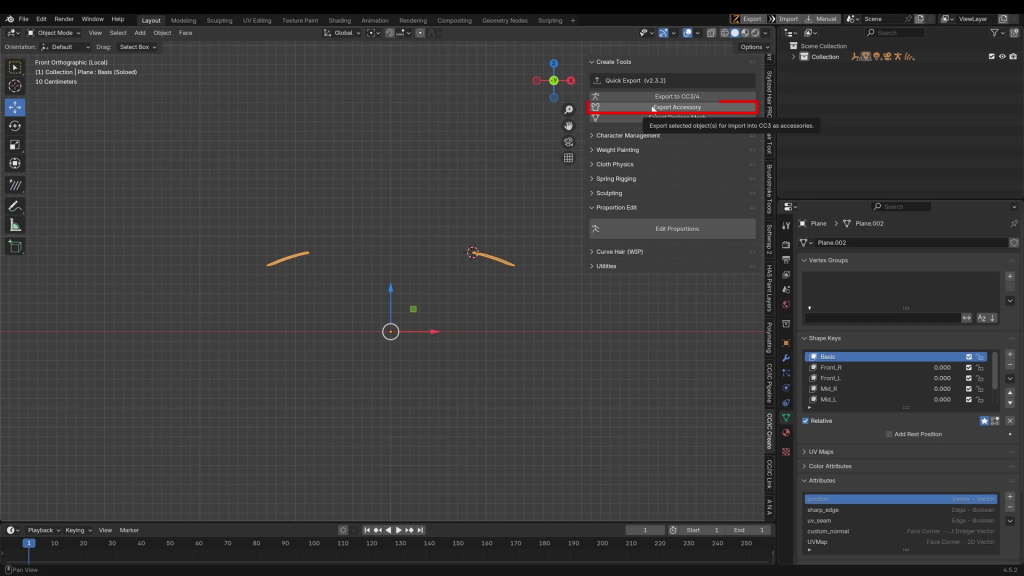The width and height of the screenshot is (1024, 576).
Task: Choose the 3D Cursor tool
Action: 15,87
